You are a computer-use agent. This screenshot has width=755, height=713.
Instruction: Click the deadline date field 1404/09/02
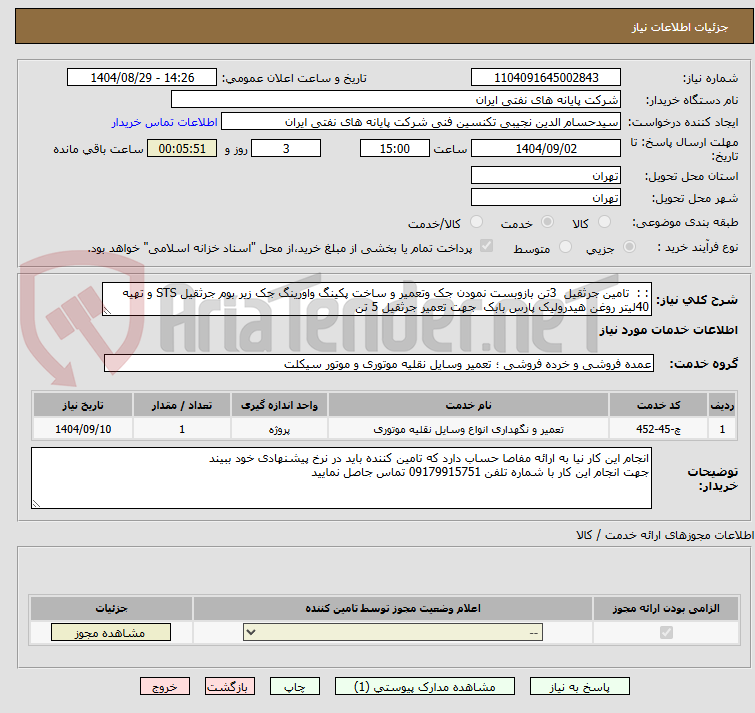(546, 148)
